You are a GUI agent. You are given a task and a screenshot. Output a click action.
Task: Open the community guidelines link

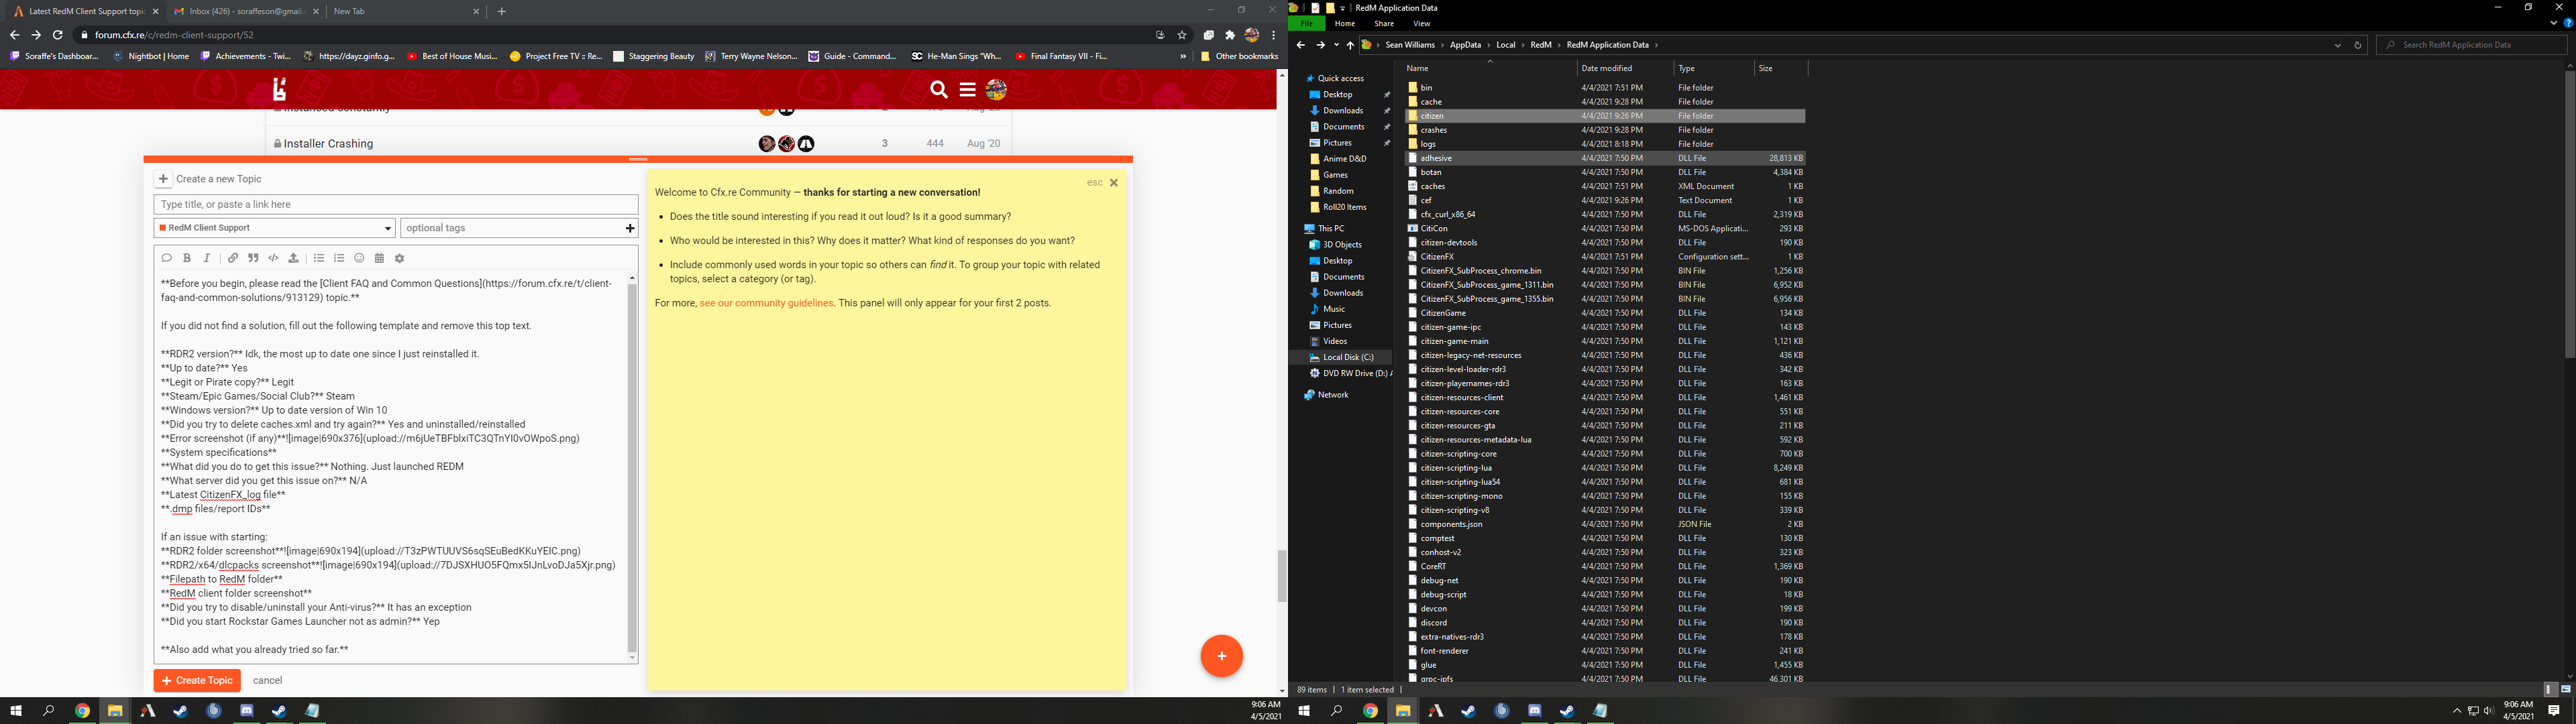click(766, 303)
